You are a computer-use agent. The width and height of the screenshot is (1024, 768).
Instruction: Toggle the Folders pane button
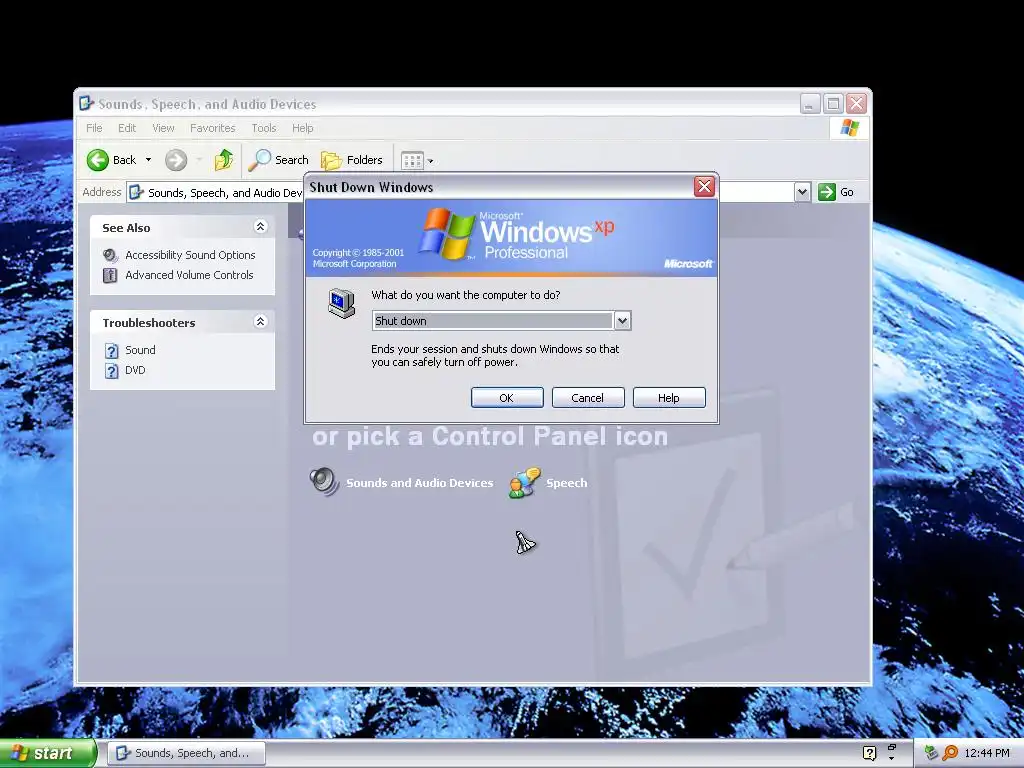(x=351, y=160)
